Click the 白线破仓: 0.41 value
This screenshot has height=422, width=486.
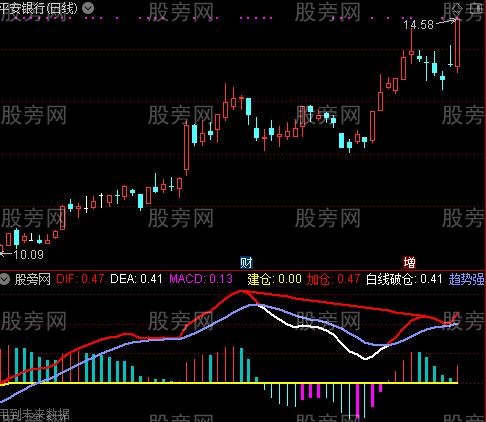(404, 279)
